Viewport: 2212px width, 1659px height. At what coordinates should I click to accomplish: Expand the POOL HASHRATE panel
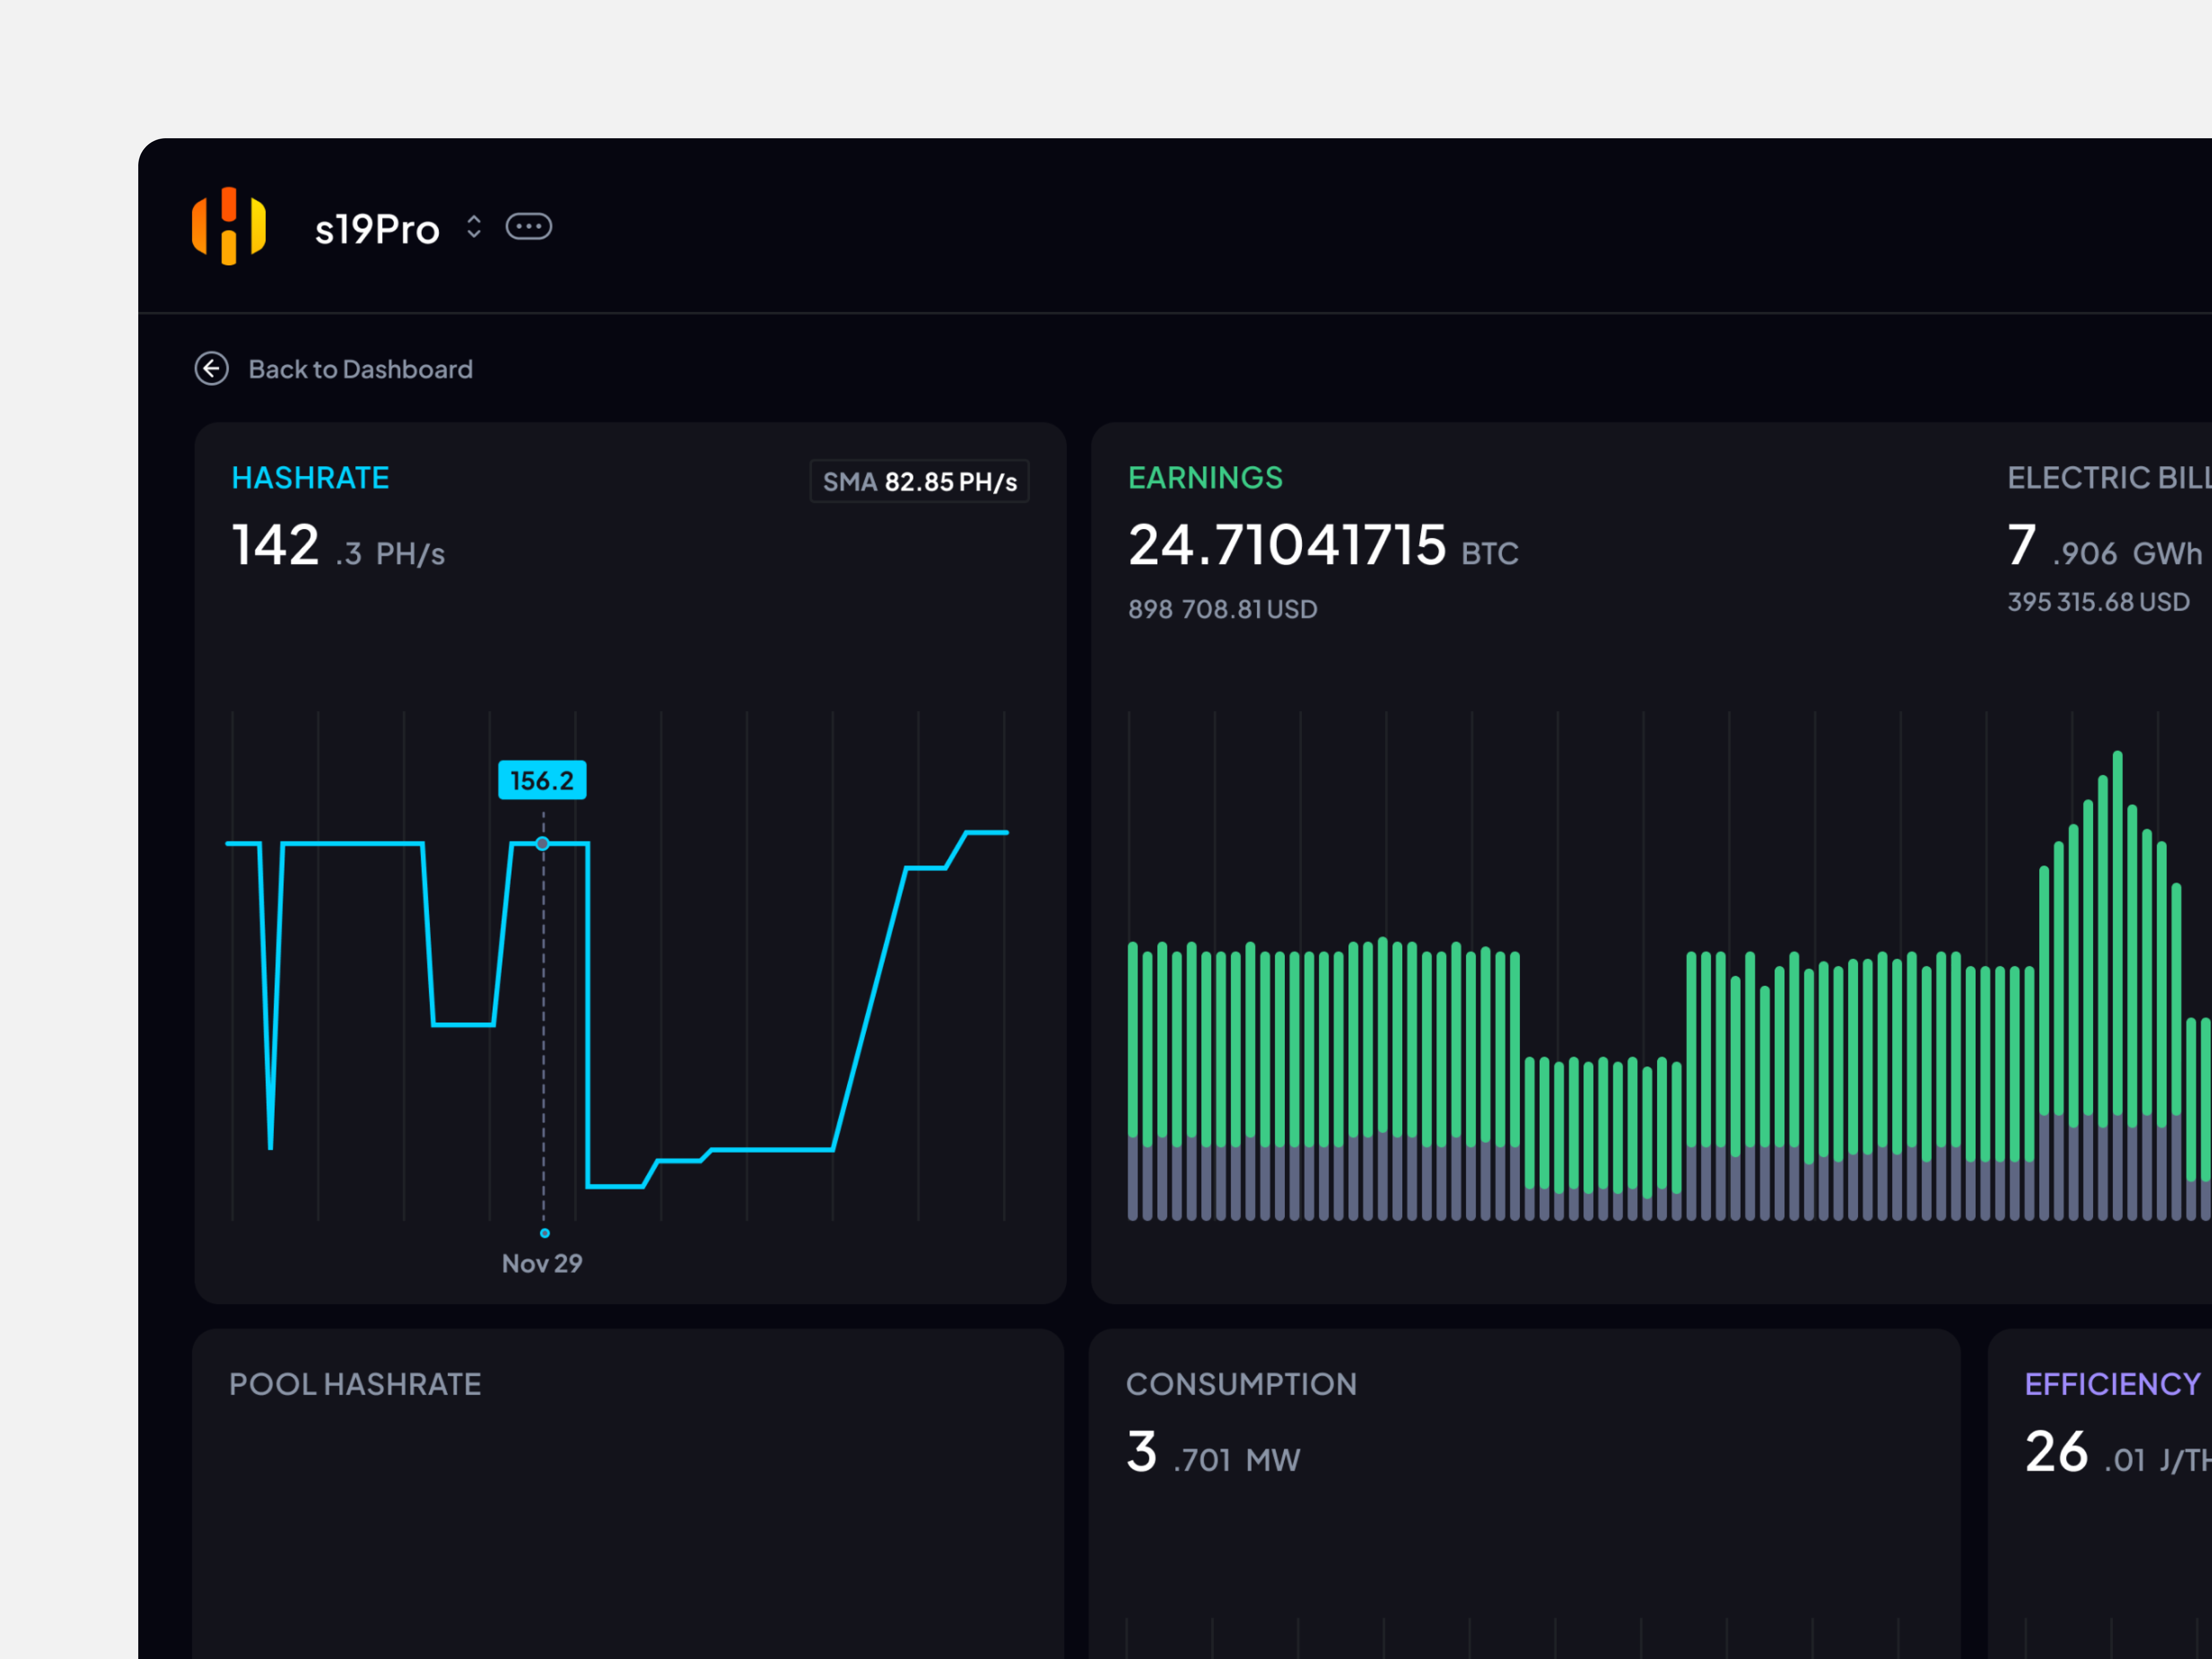[x=355, y=1384]
